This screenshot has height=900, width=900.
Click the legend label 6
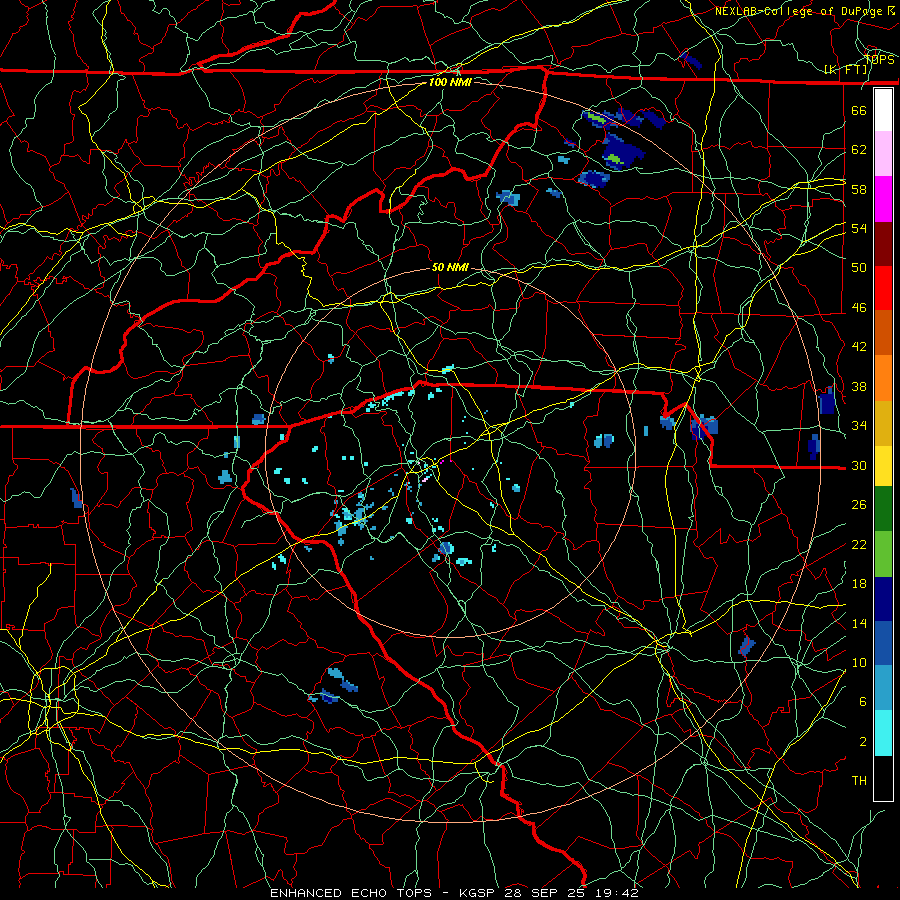(x=863, y=702)
